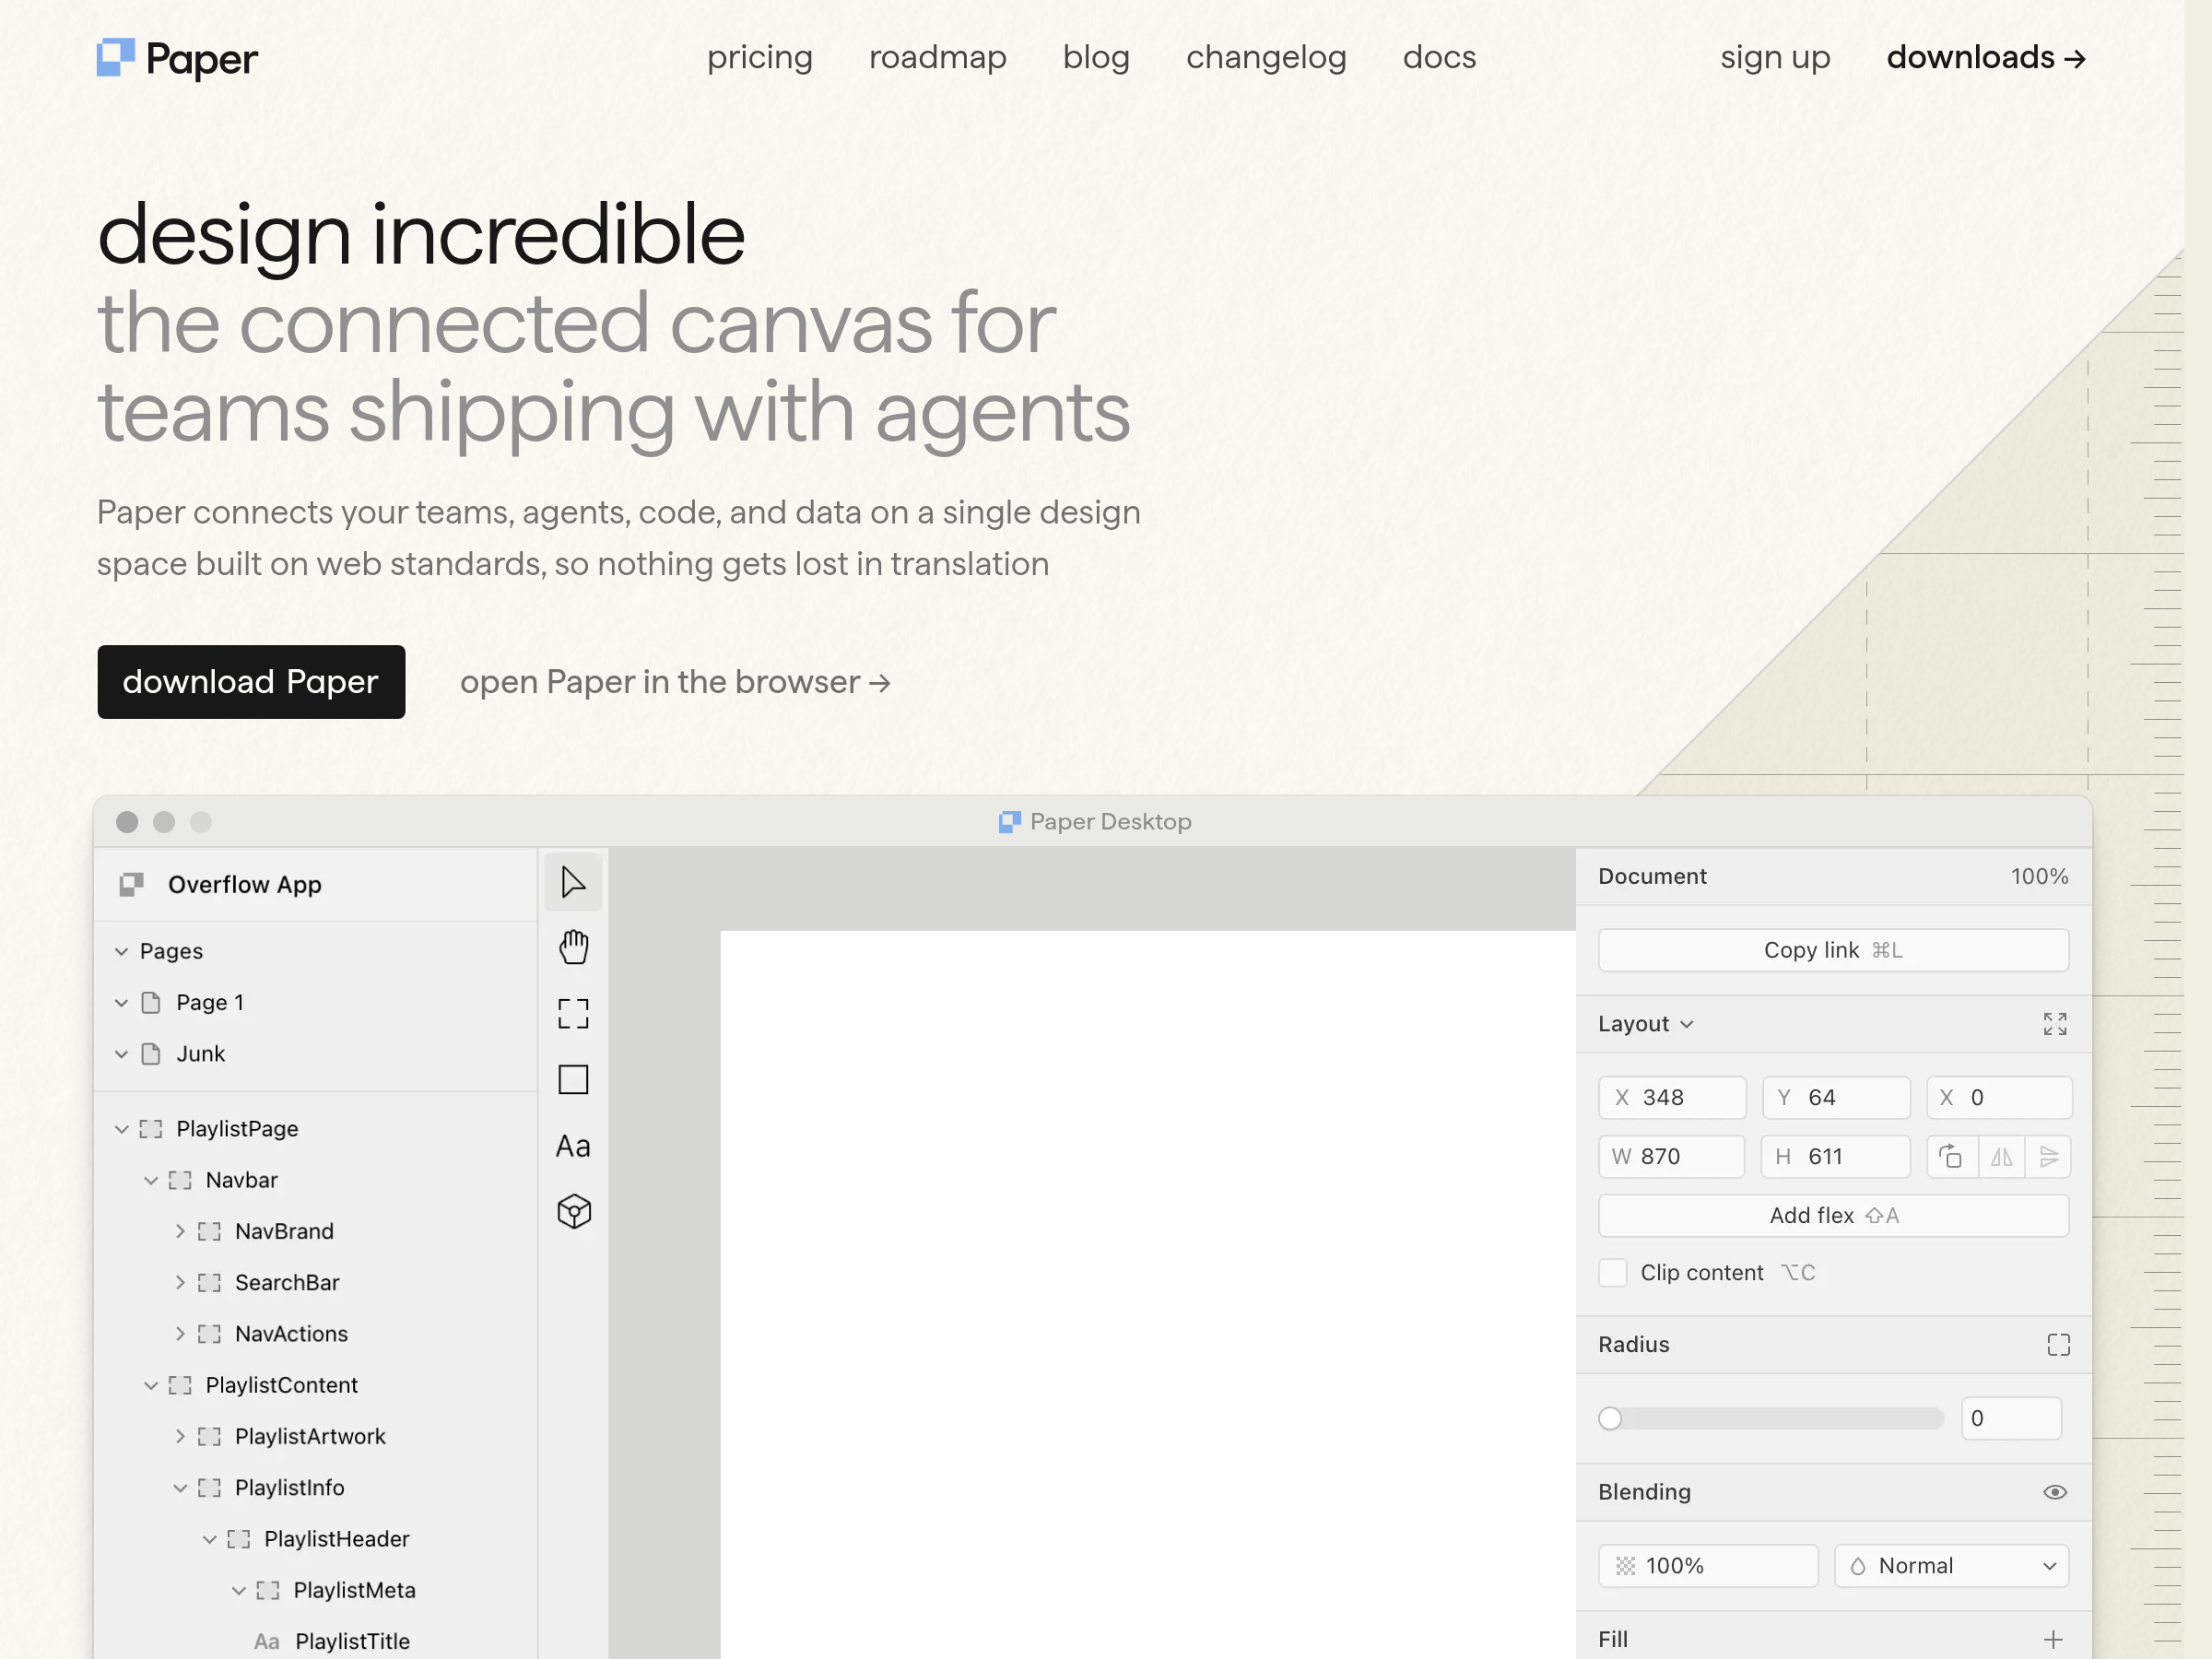Viewport: 2212px width, 1659px height.
Task: Open the Normal blend mode dropdown
Action: [x=1951, y=1565]
